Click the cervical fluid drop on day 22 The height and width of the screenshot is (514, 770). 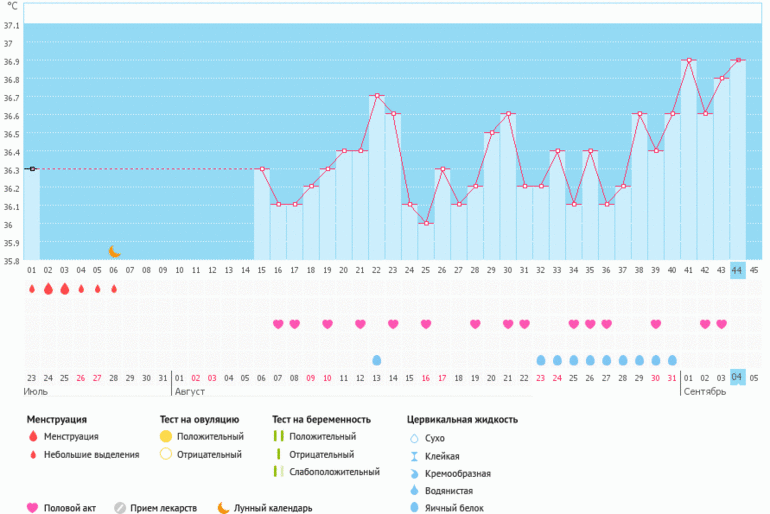coord(377,360)
